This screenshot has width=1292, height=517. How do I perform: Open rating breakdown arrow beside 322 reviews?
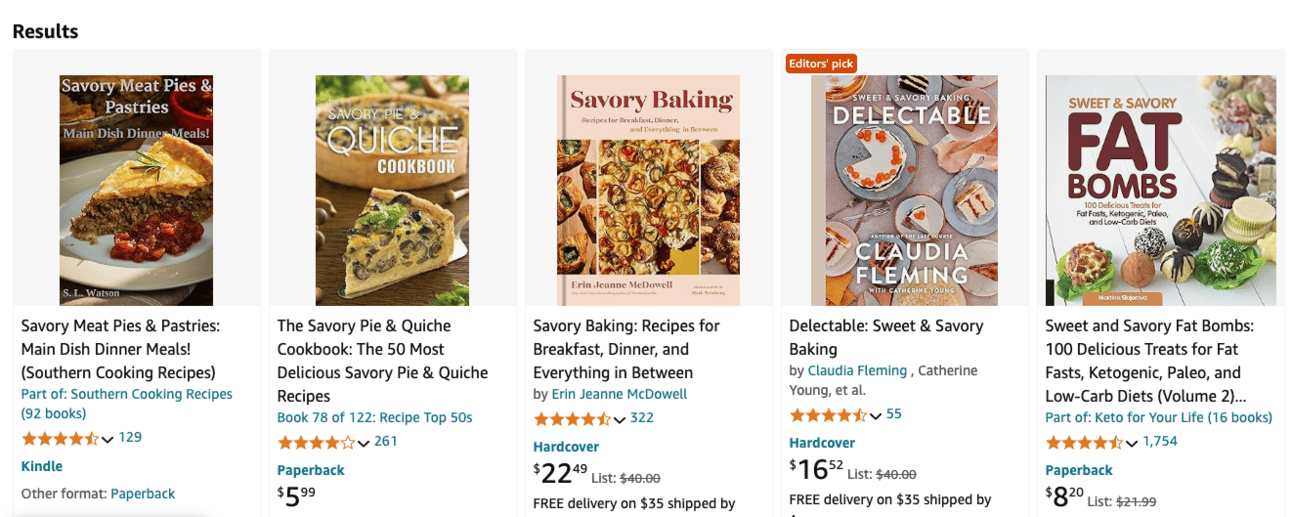620,419
